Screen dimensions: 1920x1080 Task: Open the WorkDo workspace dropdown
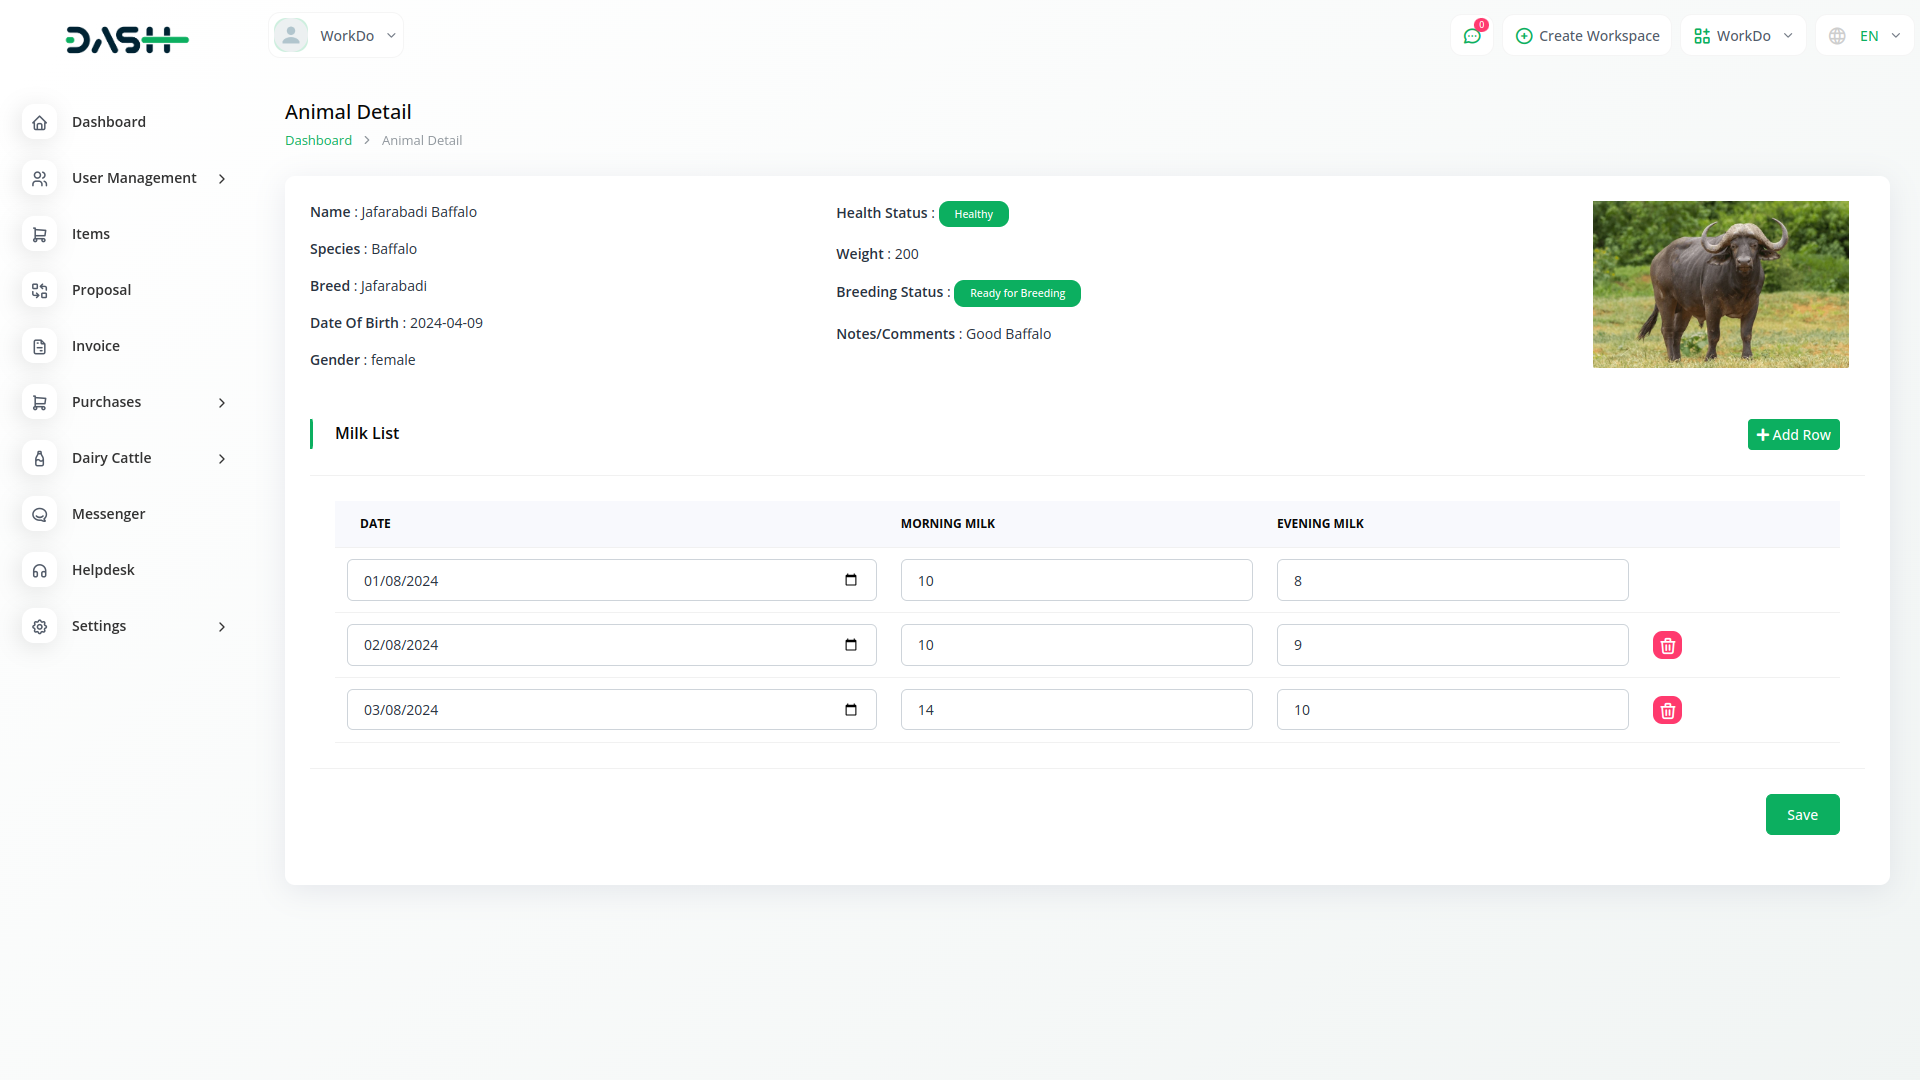point(1743,36)
